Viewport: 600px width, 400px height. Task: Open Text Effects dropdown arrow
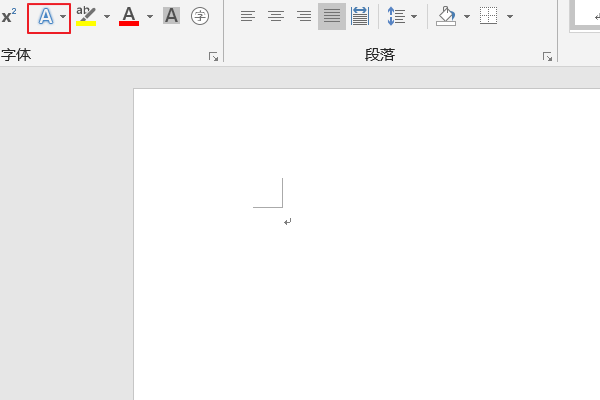pyautogui.click(x=63, y=17)
